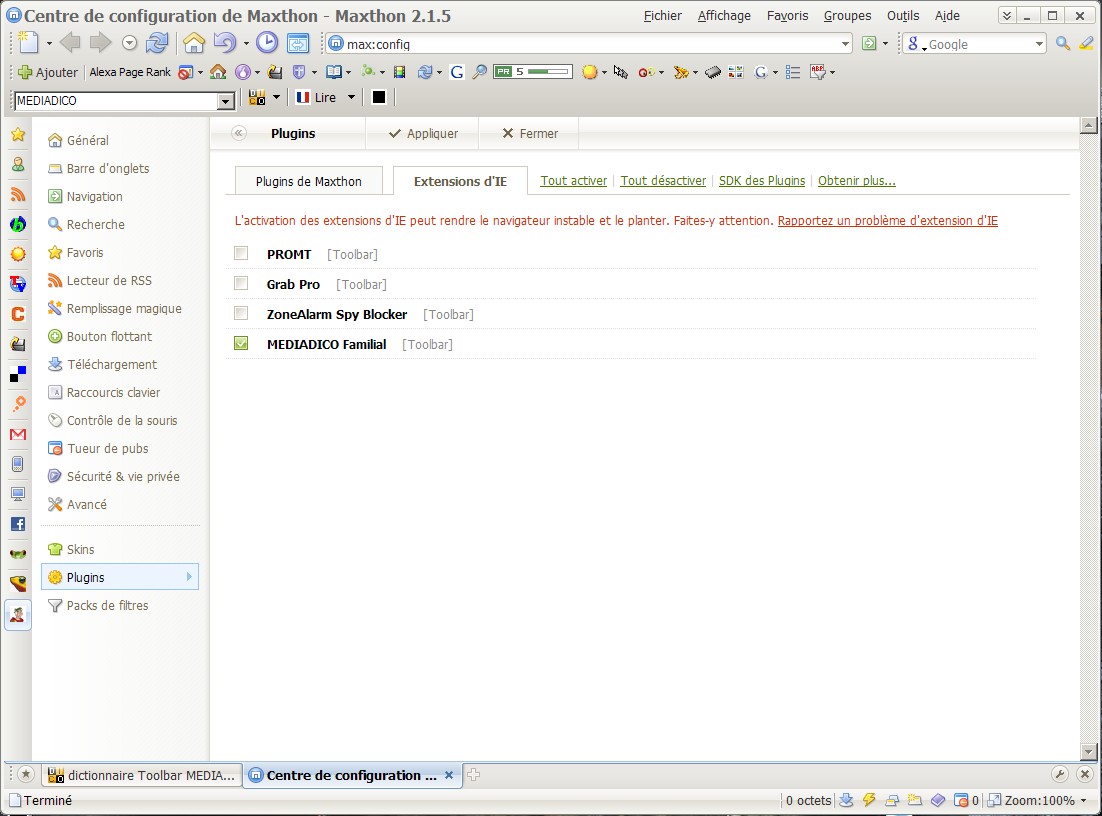The height and width of the screenshot is (816, 1102).
Task: Click the Ajouter plus button
Action: pyautogui.click(x=48, y=72)
